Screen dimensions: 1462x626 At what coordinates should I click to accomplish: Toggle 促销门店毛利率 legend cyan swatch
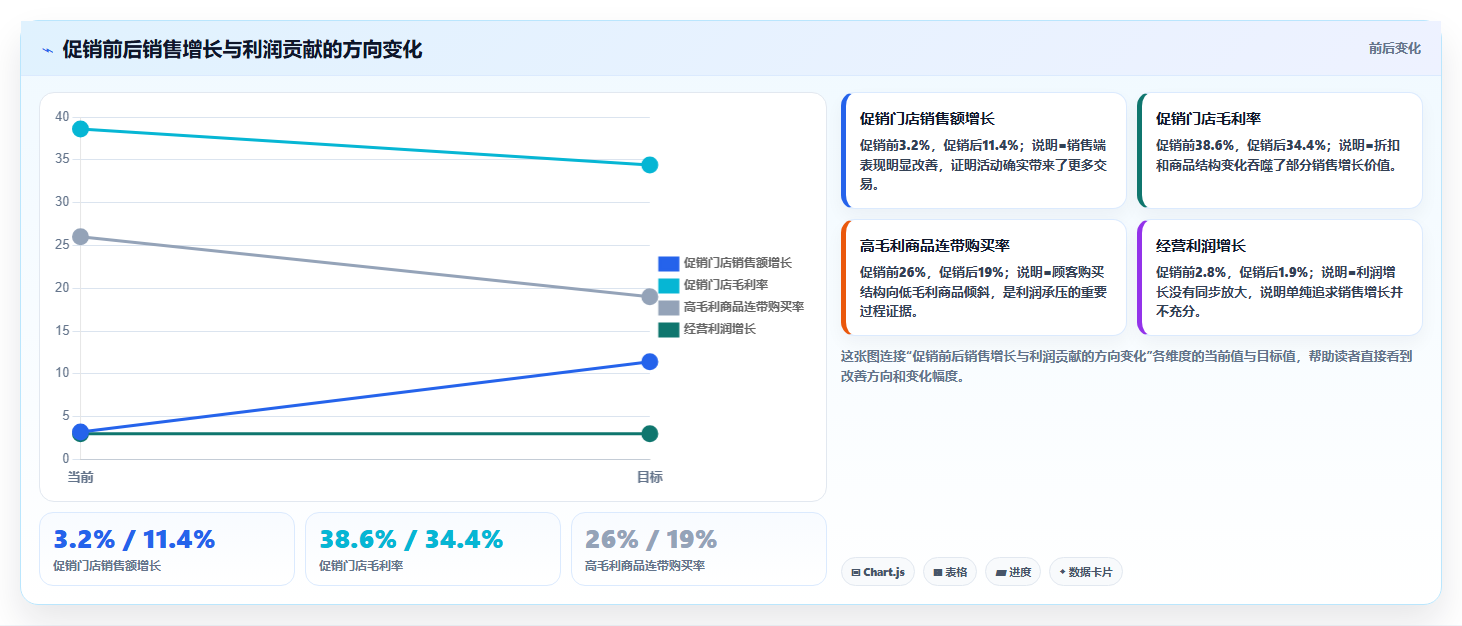(668, 285)
